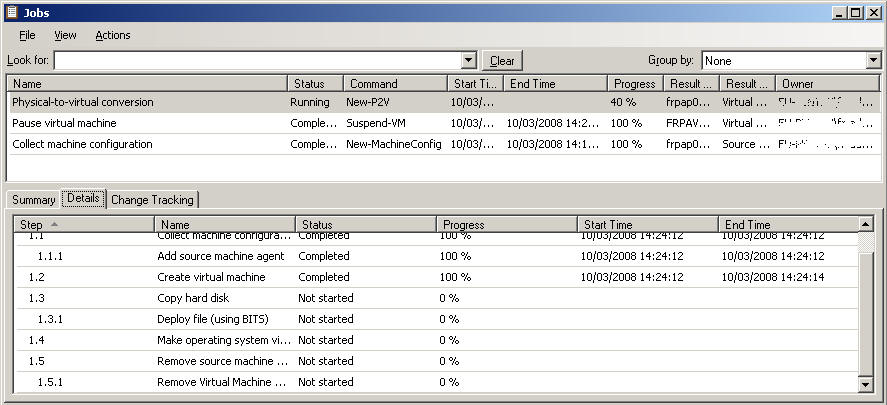Switch to the Summary tab
The width and height of the screenshot is (887, 405).
(x=33, y=200)
